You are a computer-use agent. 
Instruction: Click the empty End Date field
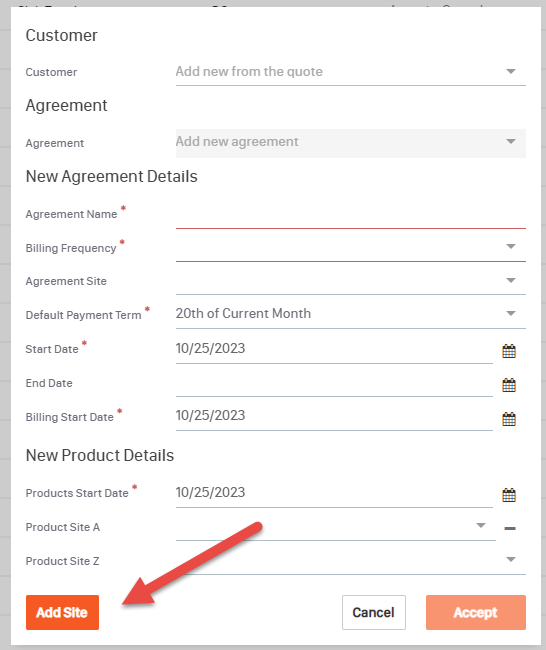334,383
